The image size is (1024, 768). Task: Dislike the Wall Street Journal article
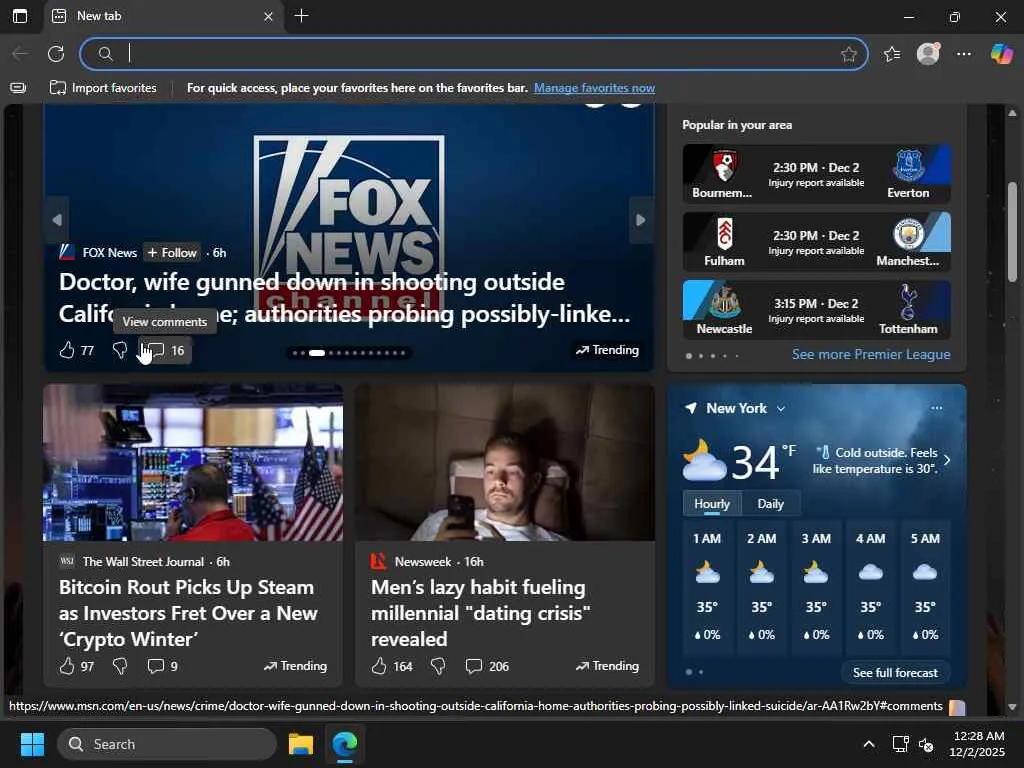point(120,666)
